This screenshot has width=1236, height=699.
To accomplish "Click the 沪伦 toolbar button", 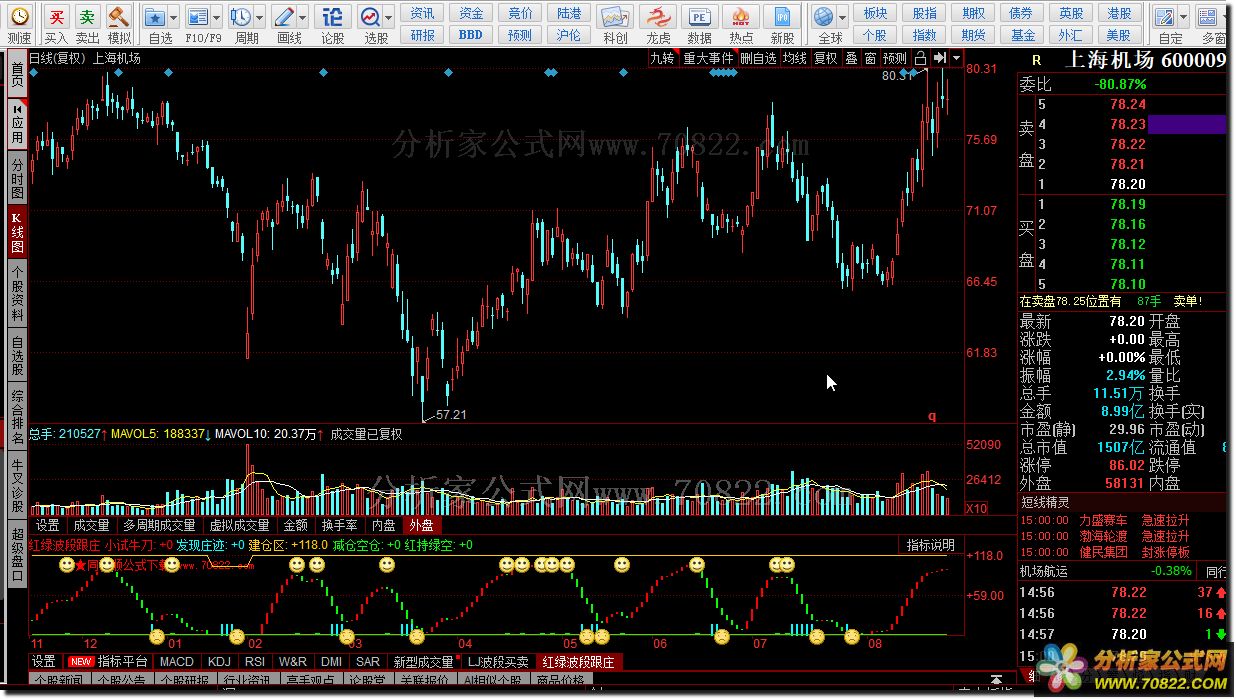I will [x=568, y=35].
